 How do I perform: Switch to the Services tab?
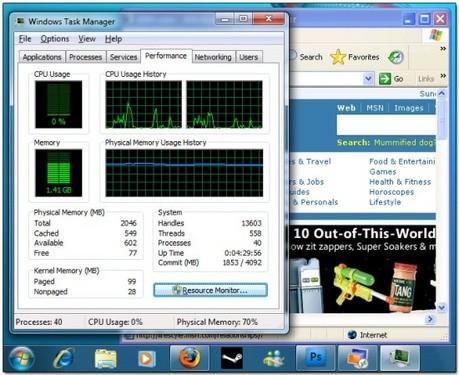coord(123,57)
